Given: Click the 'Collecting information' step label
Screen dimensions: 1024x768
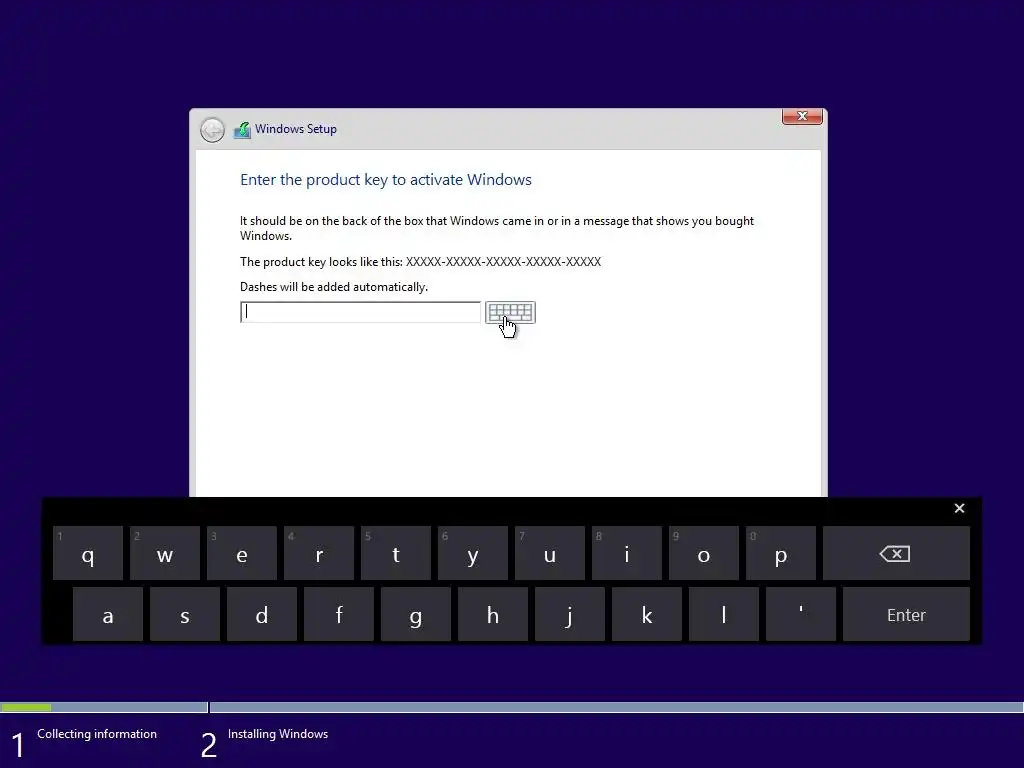Looking at the screenshot, I should coord(97,733).
